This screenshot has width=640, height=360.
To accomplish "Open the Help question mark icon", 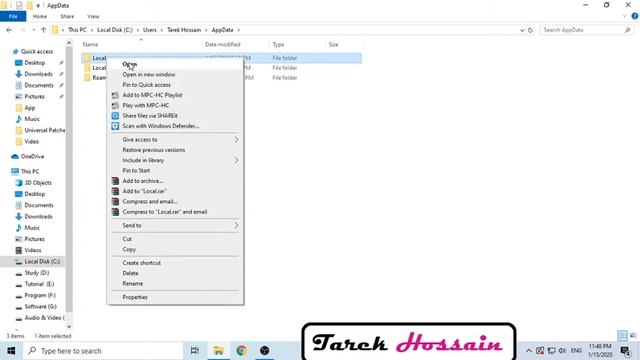I will 635,16.
